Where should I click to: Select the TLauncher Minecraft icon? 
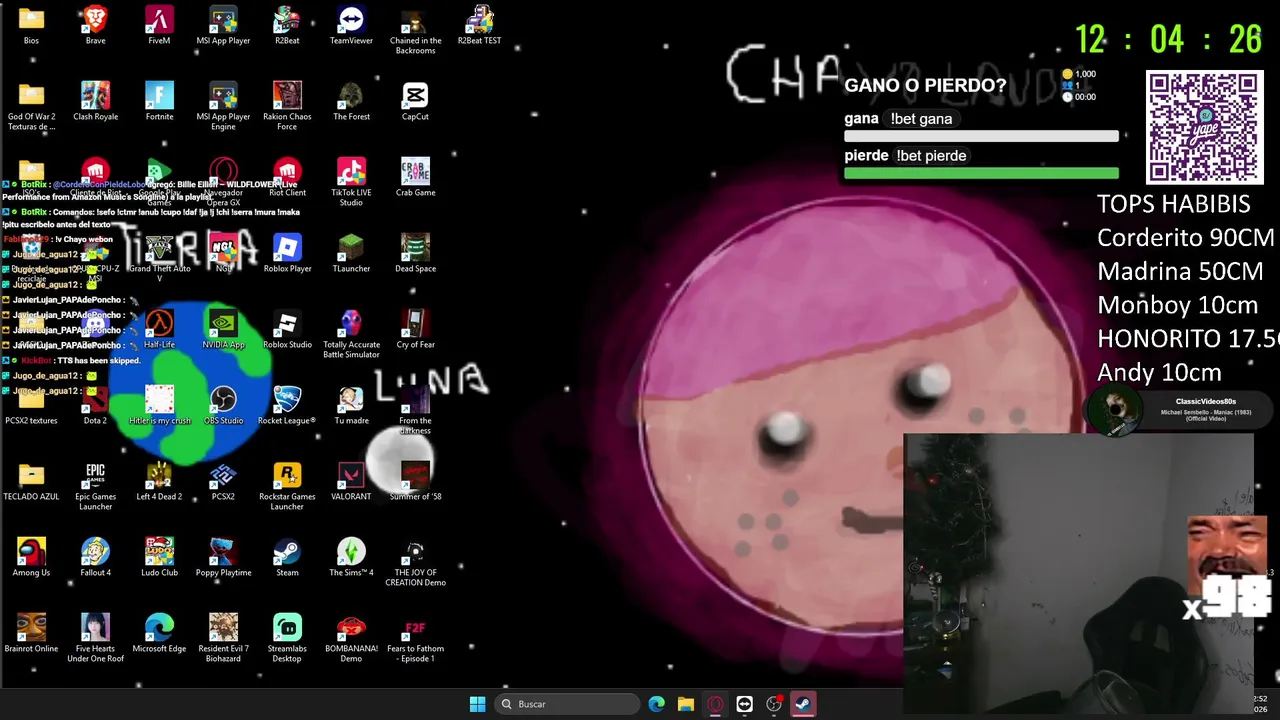[x=351, y=254]
